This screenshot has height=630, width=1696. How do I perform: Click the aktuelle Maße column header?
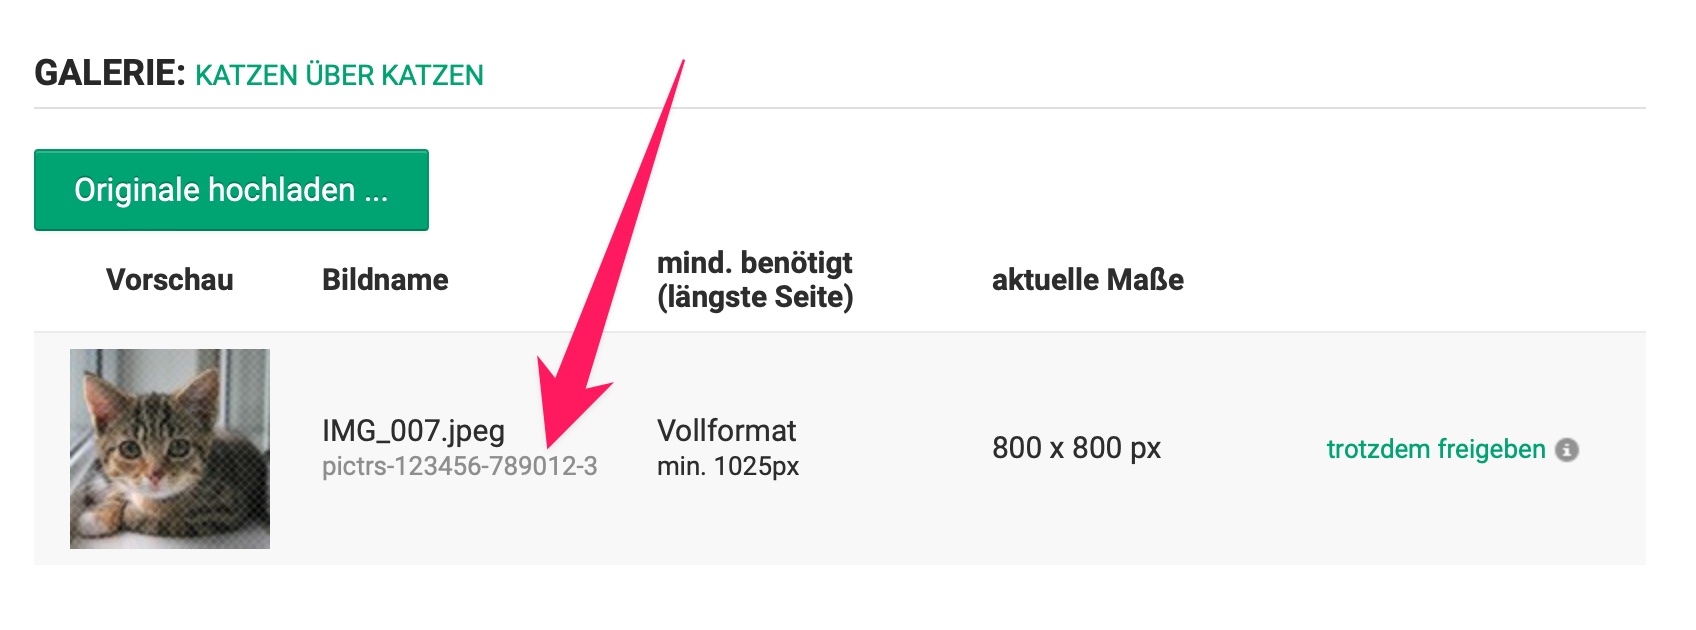(x=1087, y=280)
